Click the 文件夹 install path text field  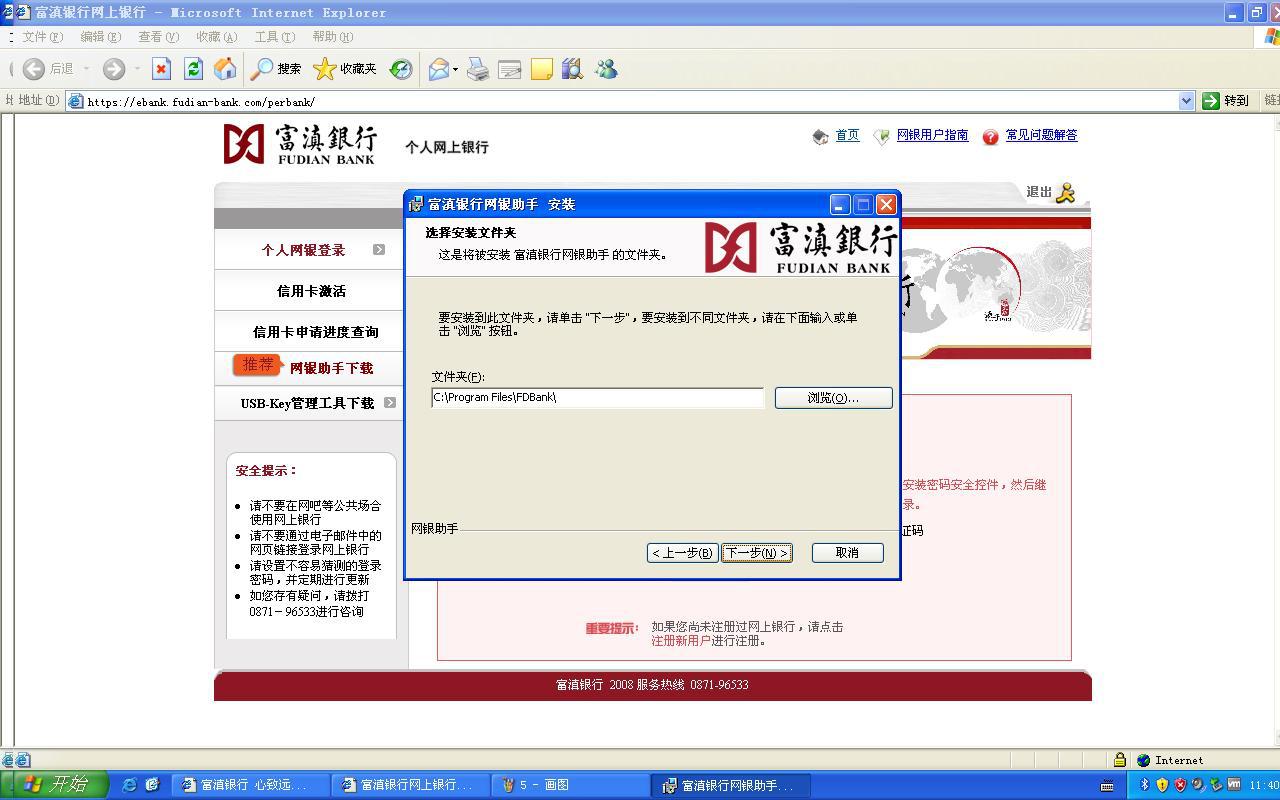597,398
